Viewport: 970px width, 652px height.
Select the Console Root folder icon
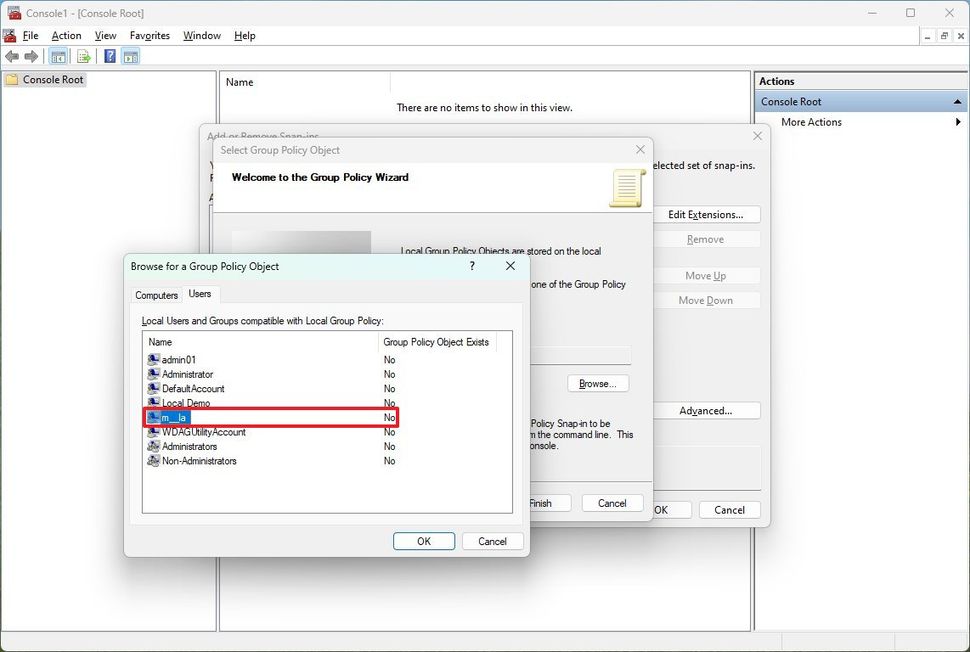(13, 79)
